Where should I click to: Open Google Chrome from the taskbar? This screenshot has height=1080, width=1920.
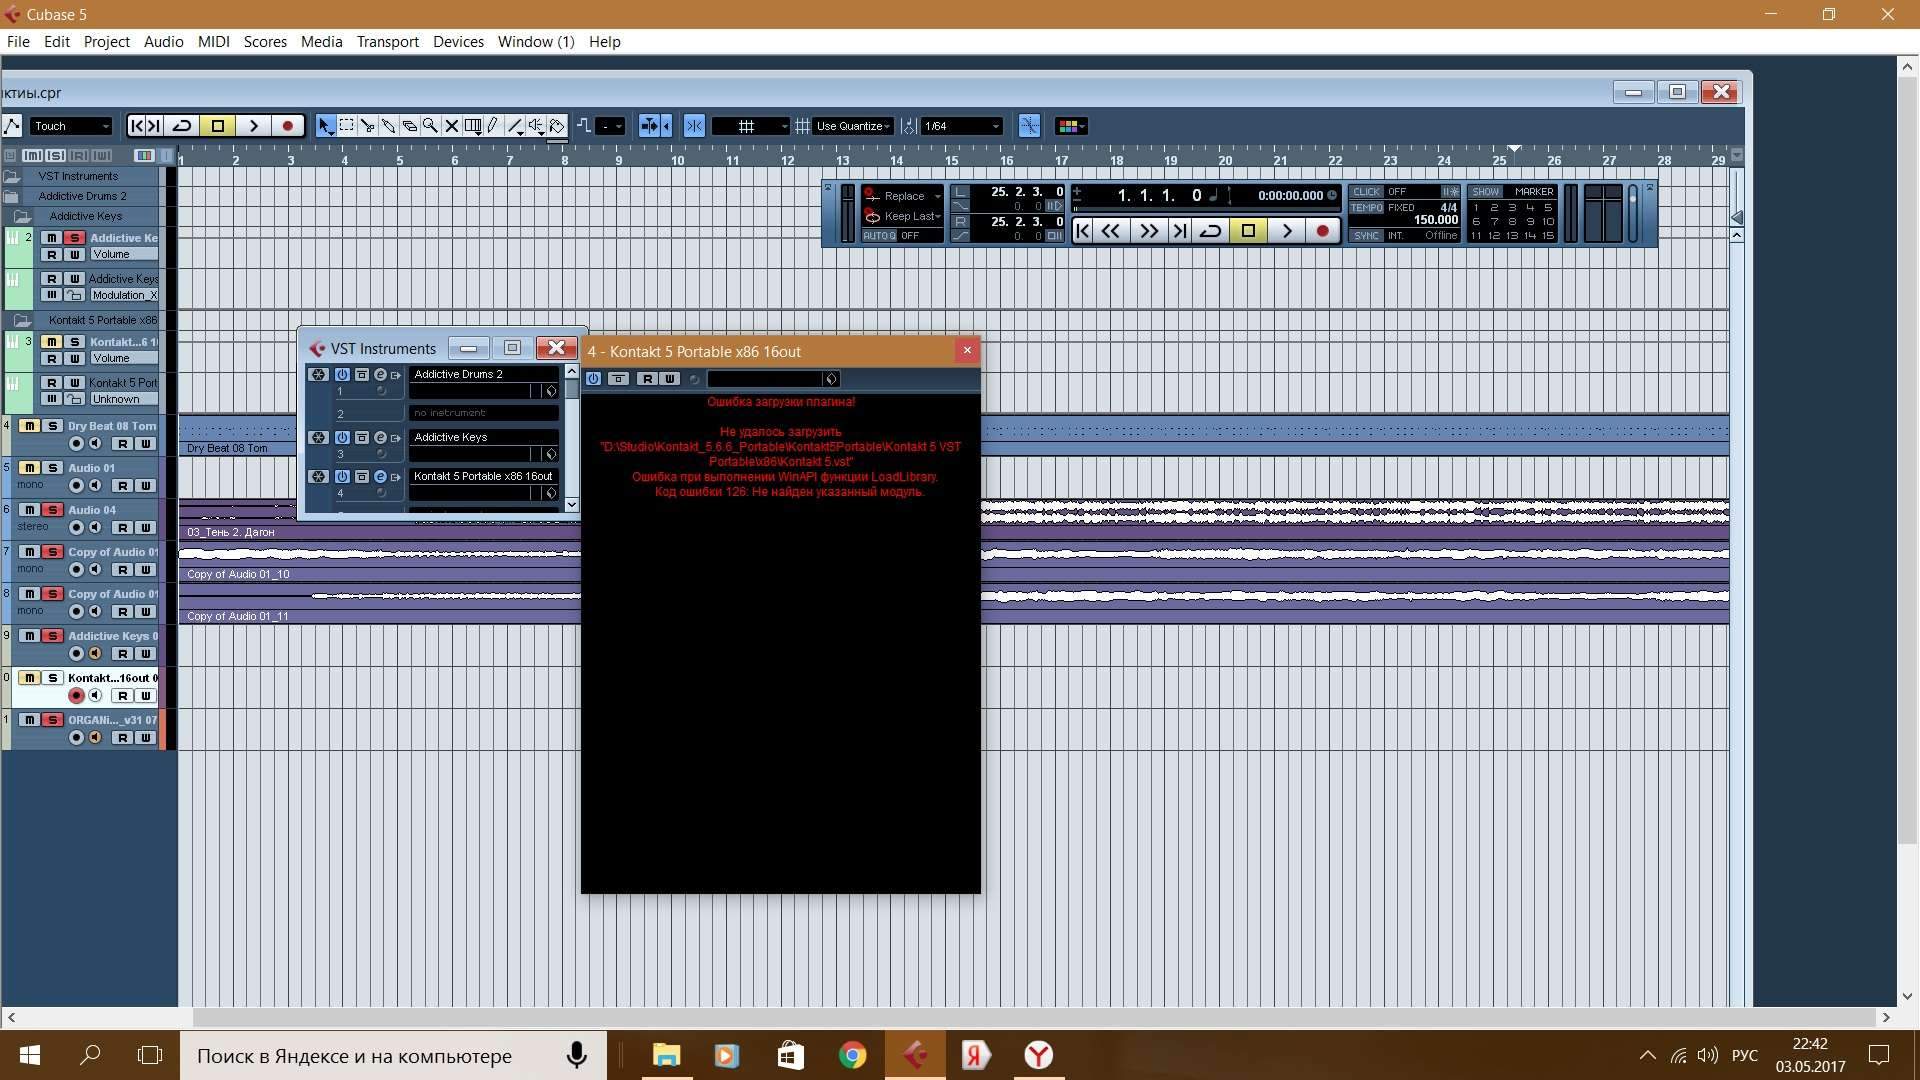(x=852, y=1055)
